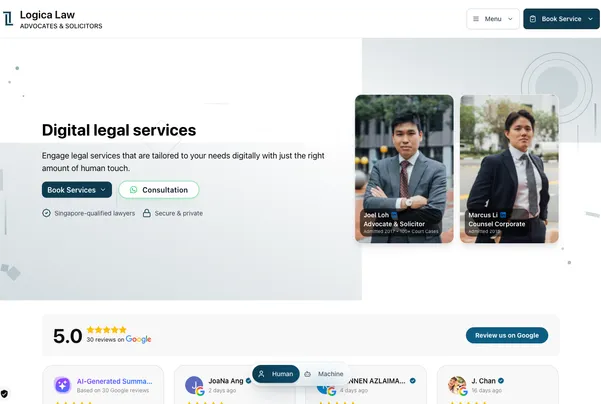This screenshot has width=601, height=404.
Task: Open the Menu dropdown in header
Action: pos(493,19)
